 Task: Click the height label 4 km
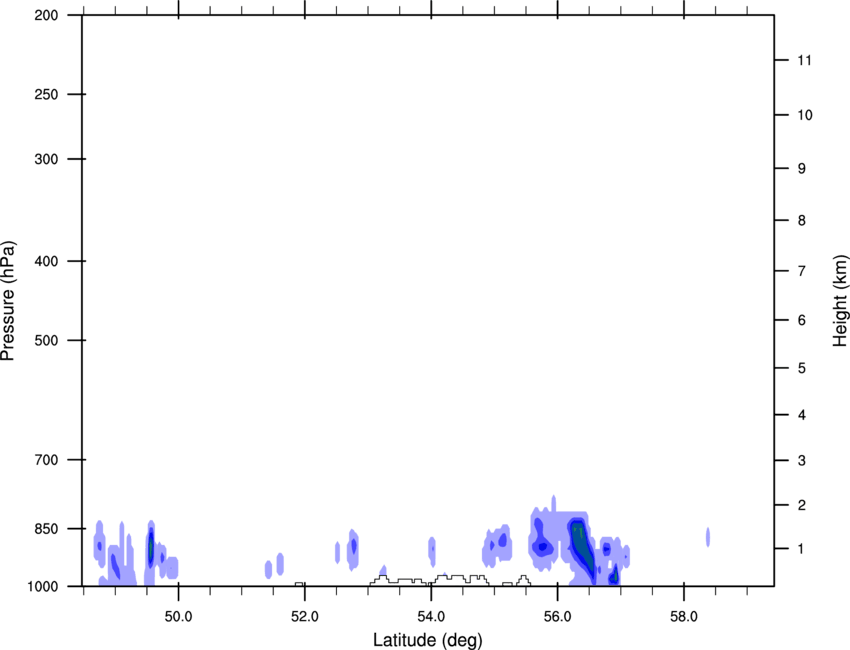802,415
